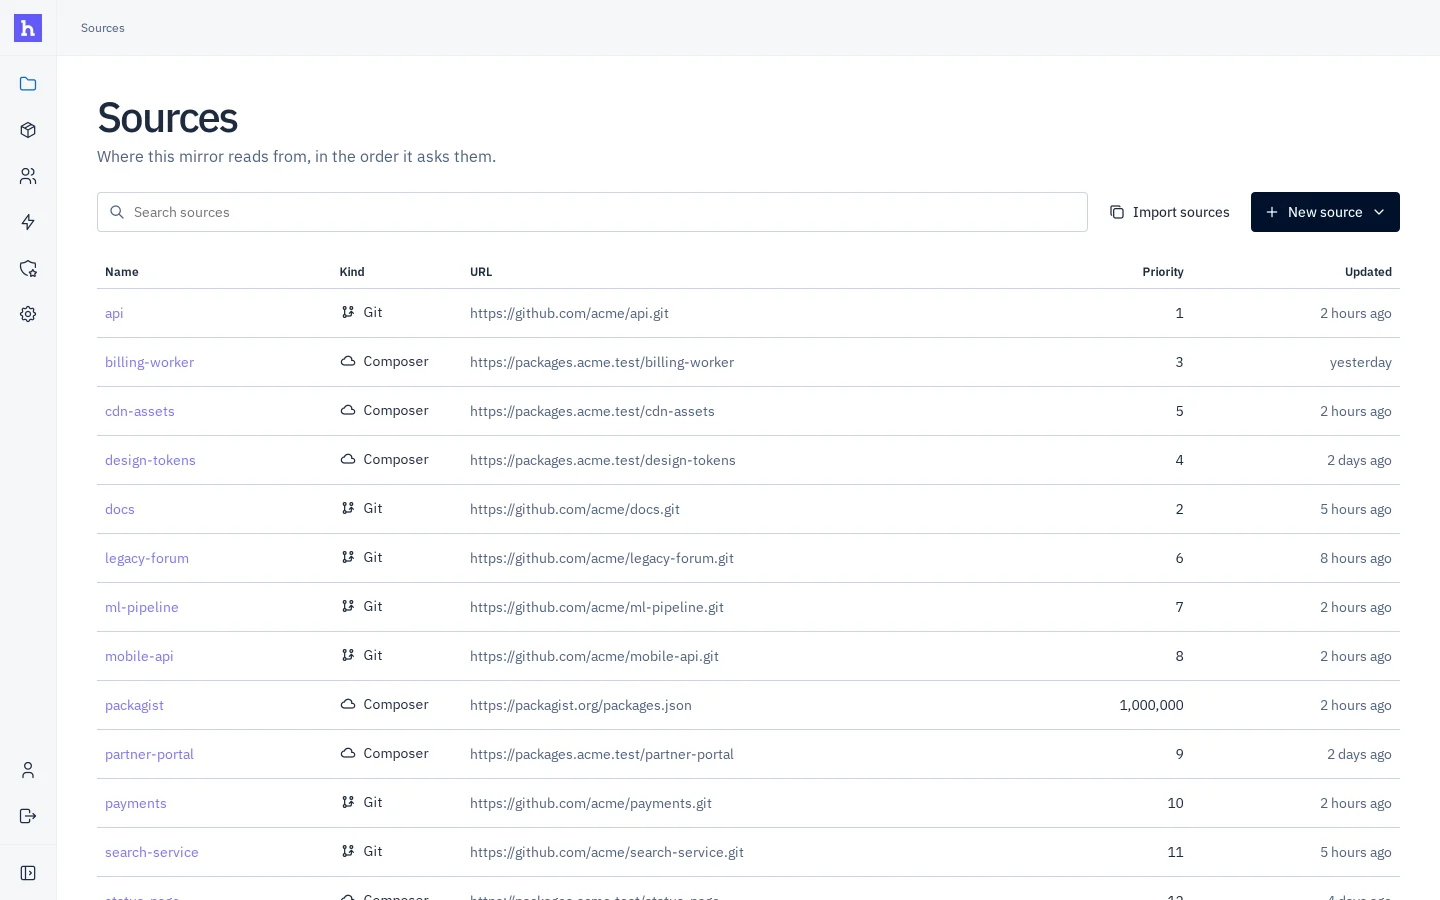Image resolution: width=1440 pixels, height=900 pixels.
Task: Click URL https://packages.acme.test/partner-portal
Action: pyautogui.click(x=602, y=754)
